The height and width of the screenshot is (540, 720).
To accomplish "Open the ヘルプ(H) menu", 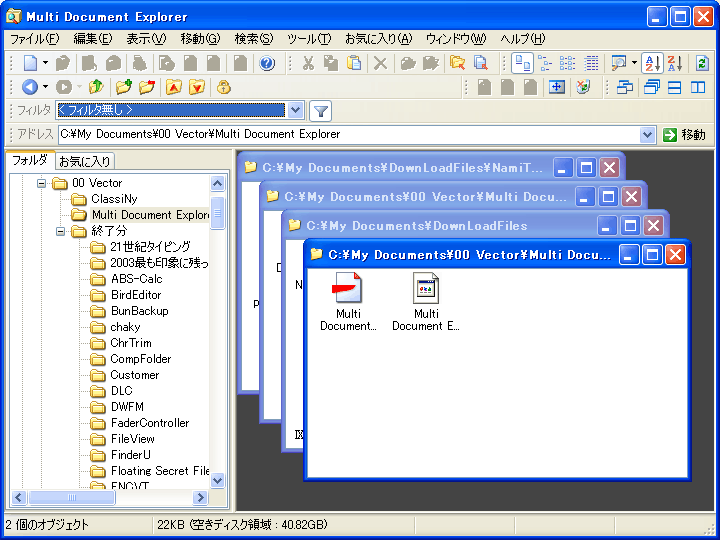I will pos(523,39).
